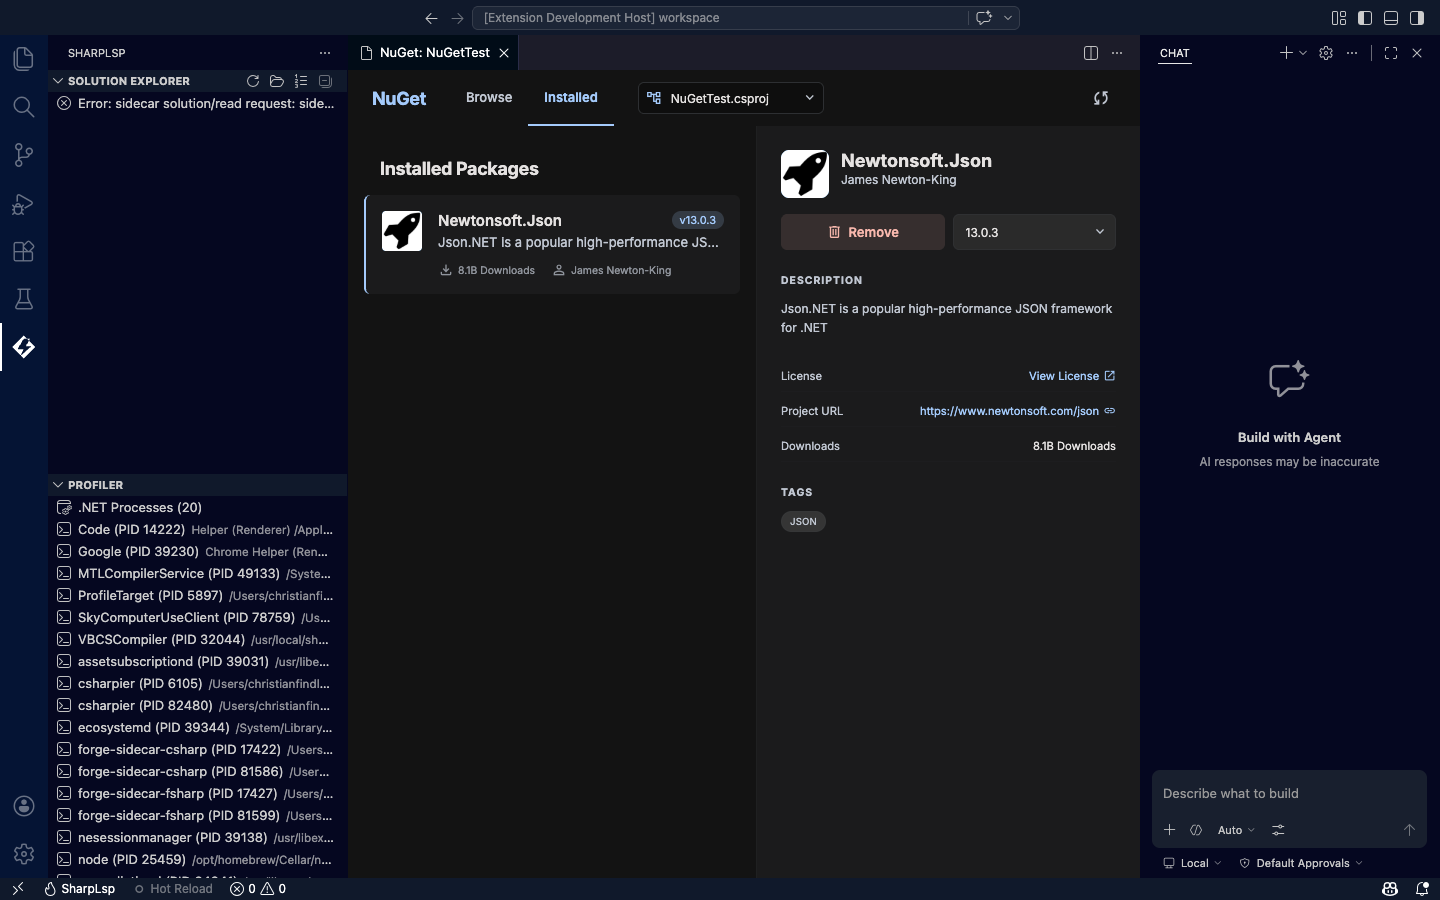Image resolution: width=1440 pixels, height=900 pixels.
Task: Switch to the Browse tab
Action: point(489,97)
